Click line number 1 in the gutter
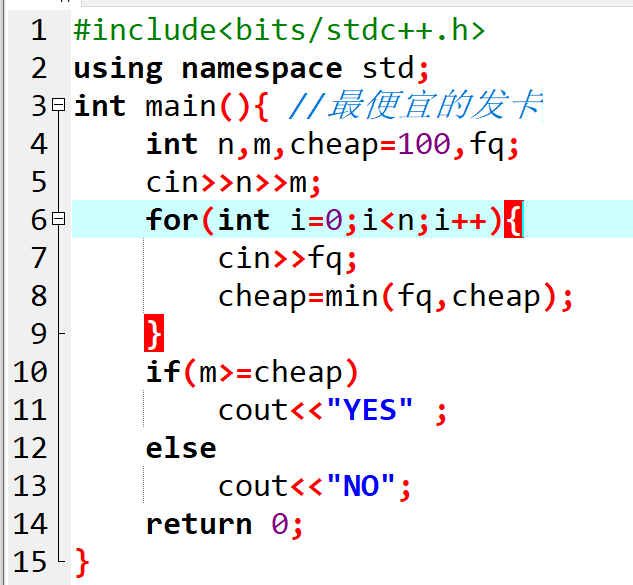This screenshot has width=633, height=585. (39, 30)
